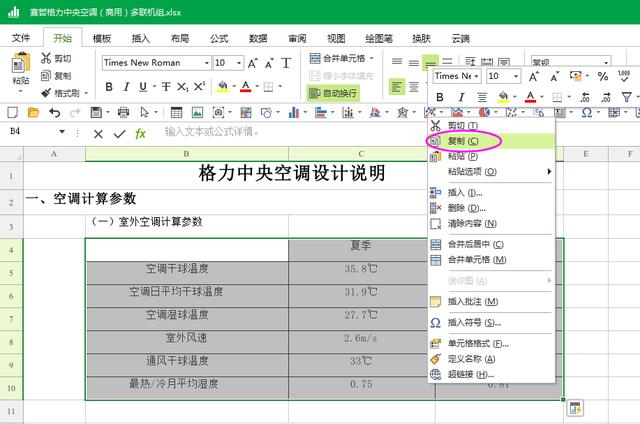Expand the Format Painter dropdown arrow
Image resolution: width=640 pixels, height=424 pixels.
pyautogui.click(x=86, y=93)
